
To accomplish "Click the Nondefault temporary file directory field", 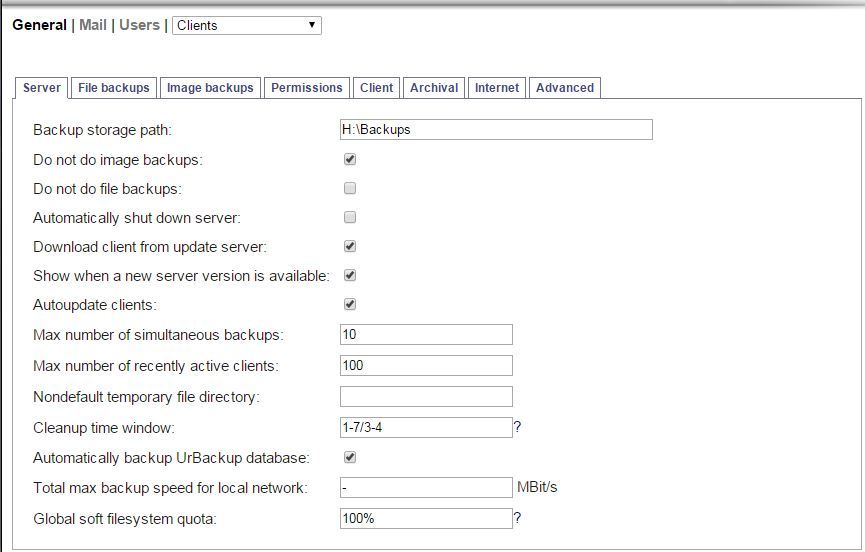I will pyautogui.click(x=426, y=396).
